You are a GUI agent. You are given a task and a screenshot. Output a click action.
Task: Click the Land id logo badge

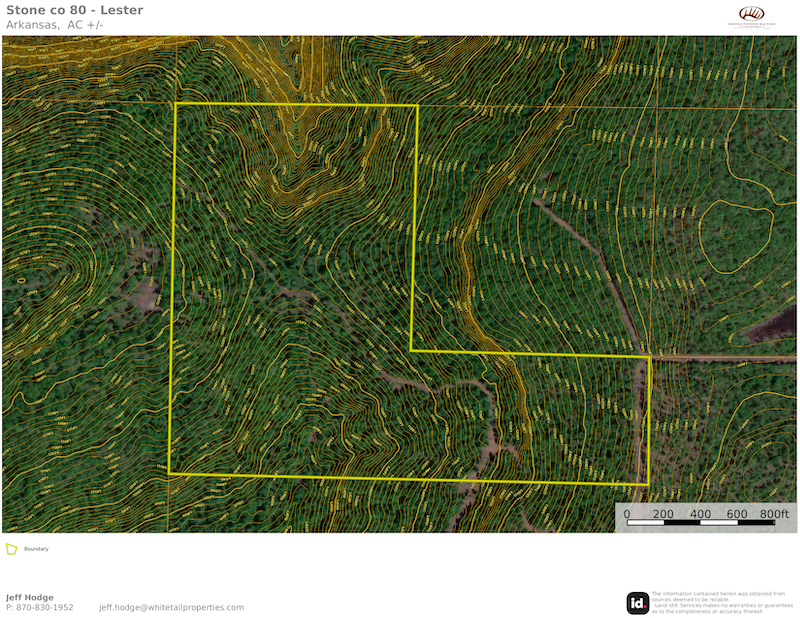637,602
